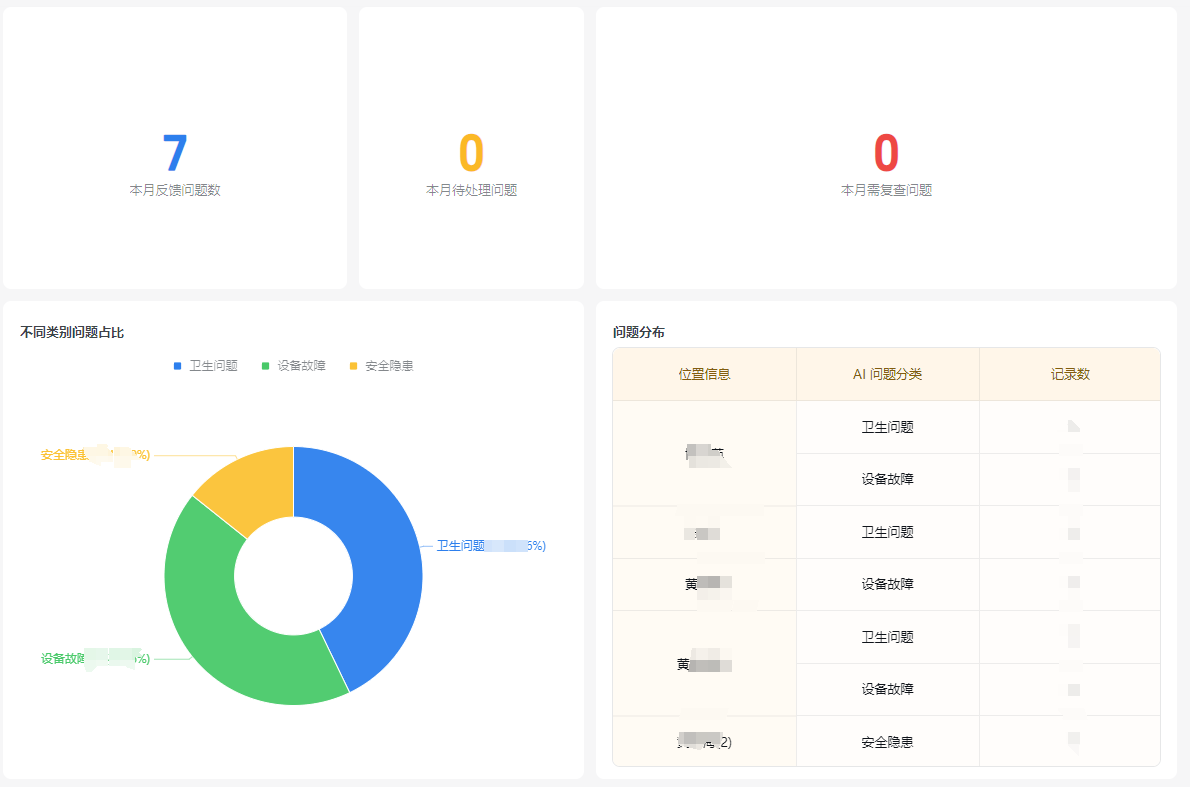Click the 位置信息 column header
The height and width of the screenshot is (787, 1190).
tap(704, 374)
